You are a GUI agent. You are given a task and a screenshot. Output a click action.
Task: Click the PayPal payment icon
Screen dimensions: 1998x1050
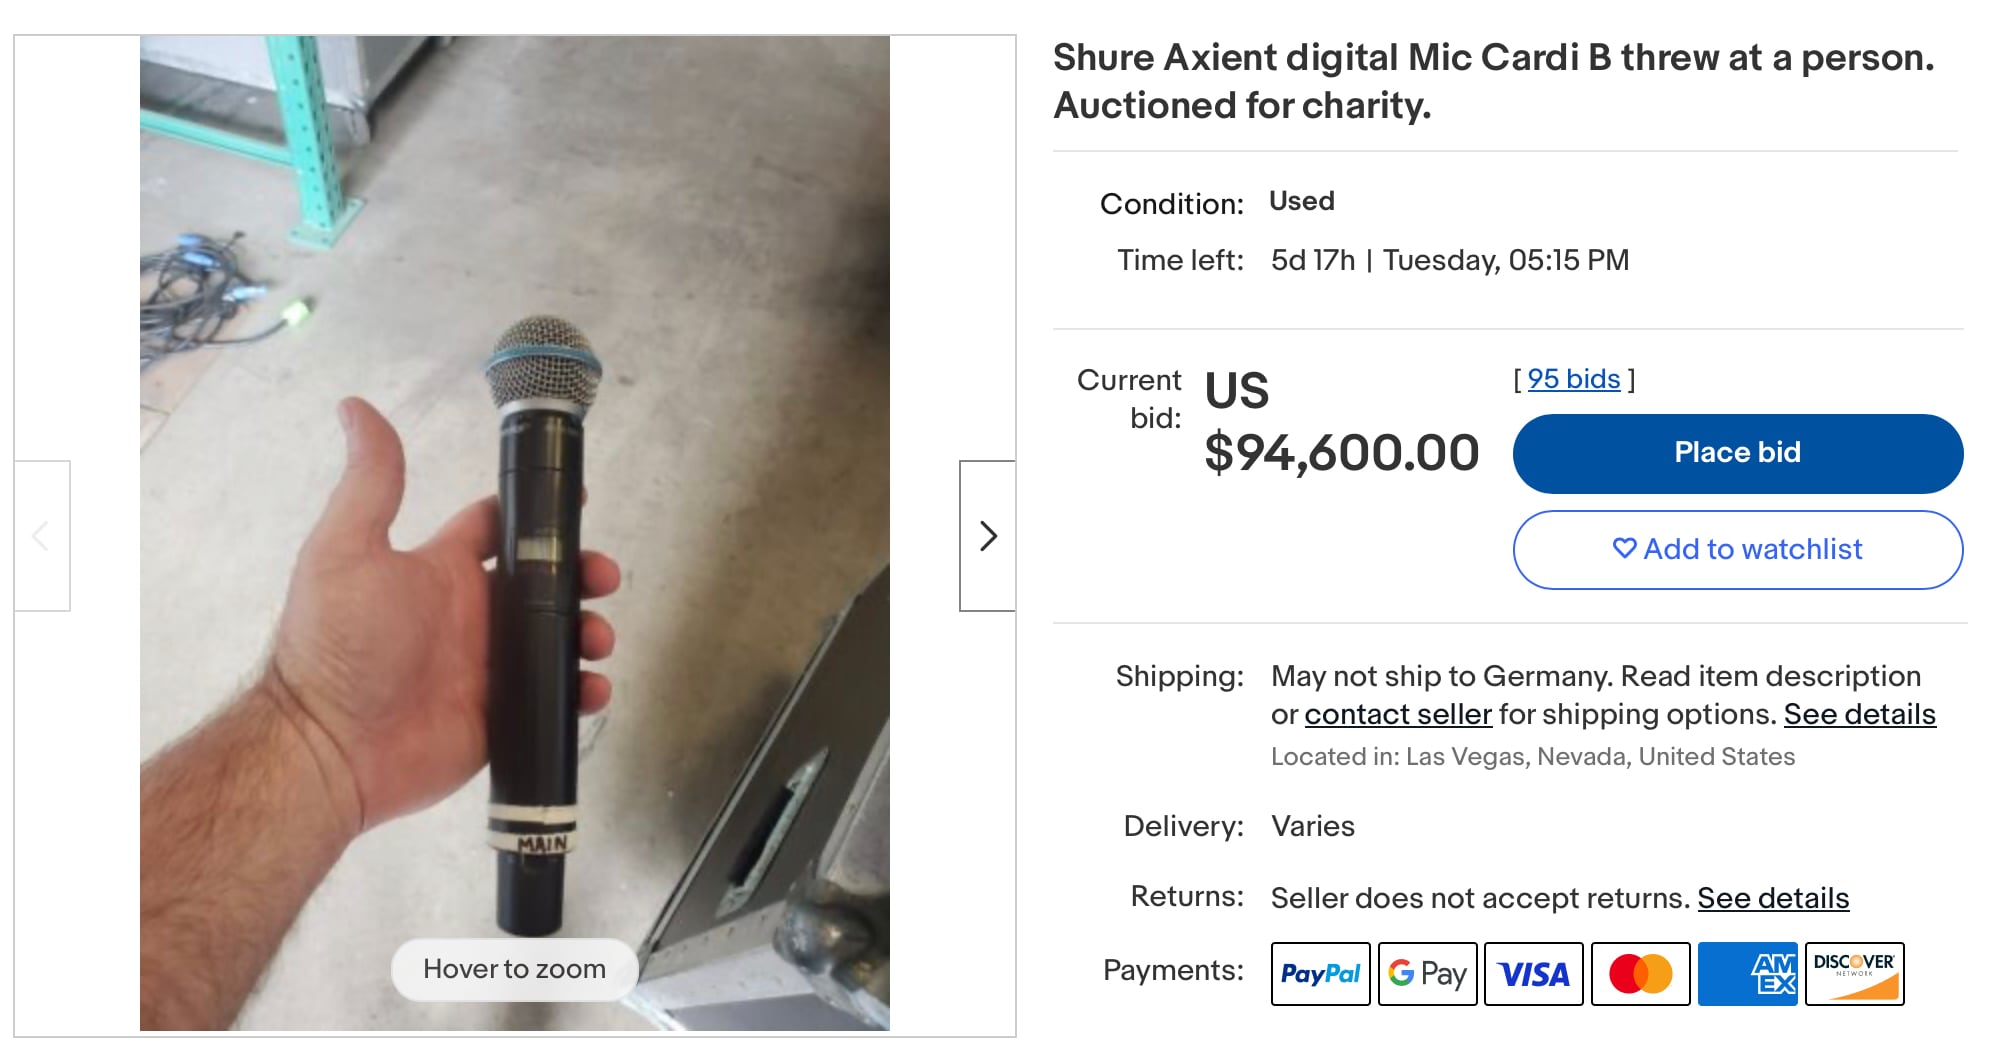[x=1320, y=973]
